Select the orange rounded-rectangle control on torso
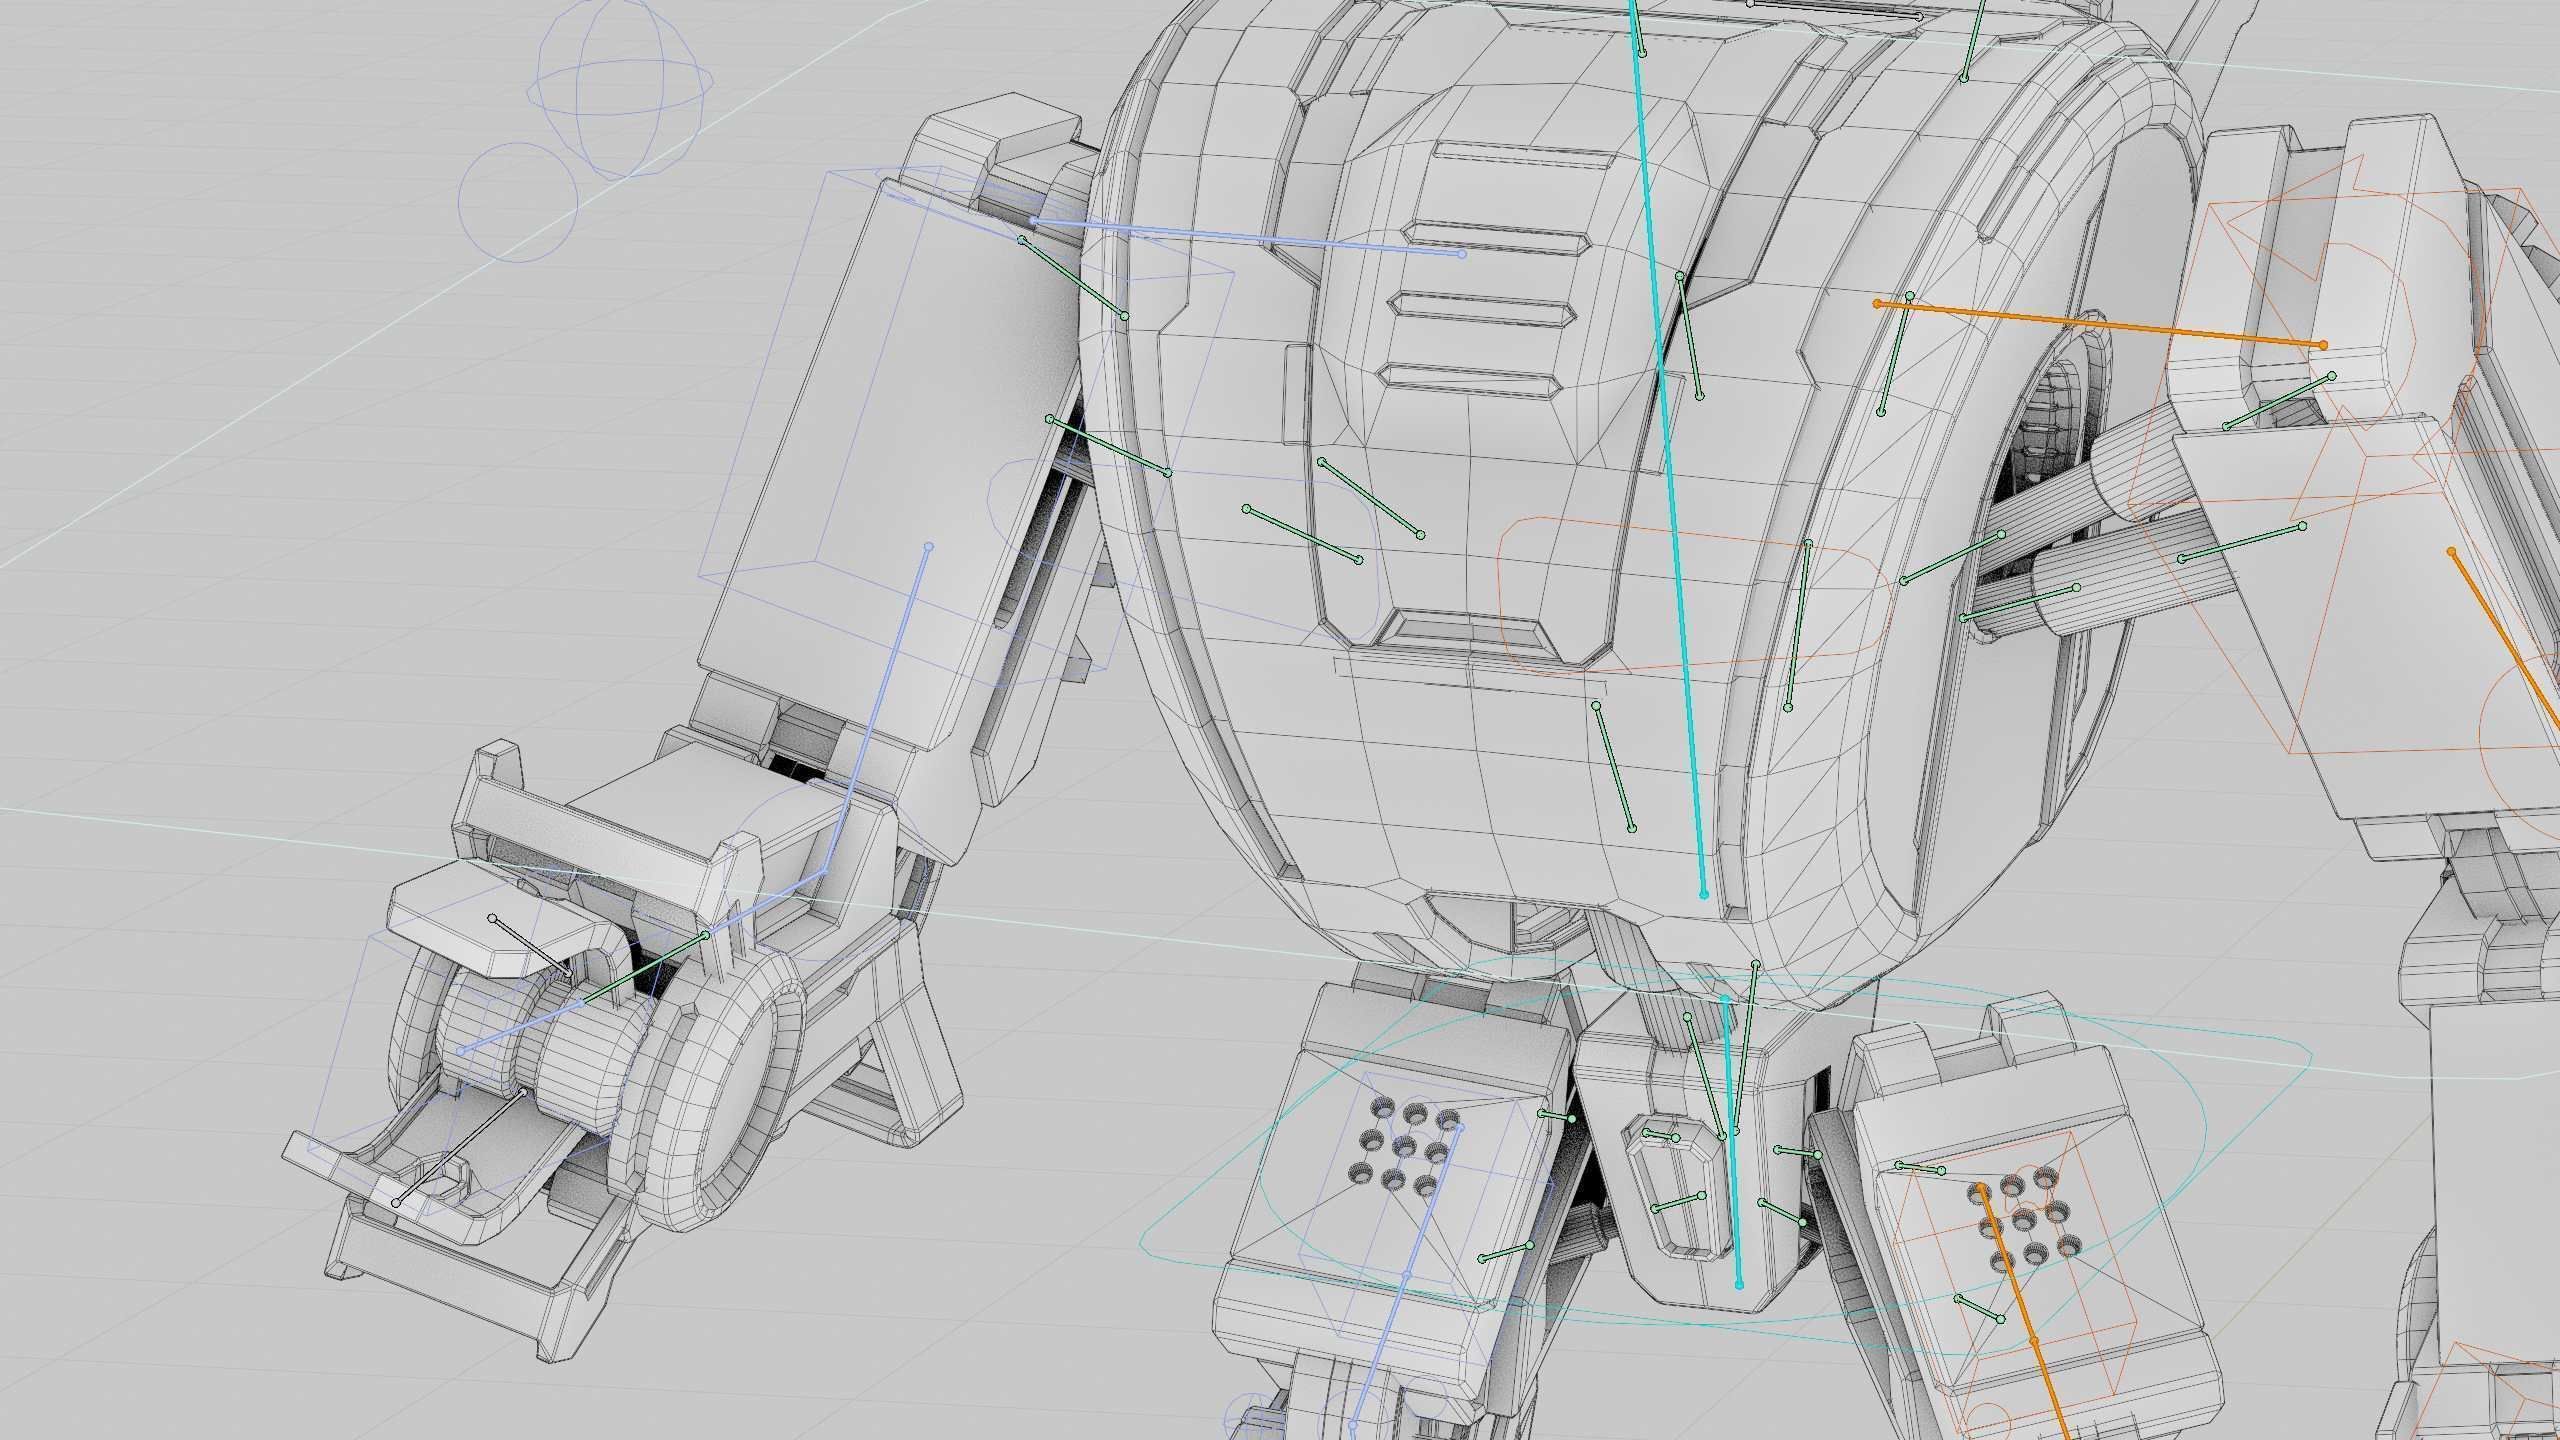The width and height of the screenshot is (2560, 1440). click(x=1694, y=594)
